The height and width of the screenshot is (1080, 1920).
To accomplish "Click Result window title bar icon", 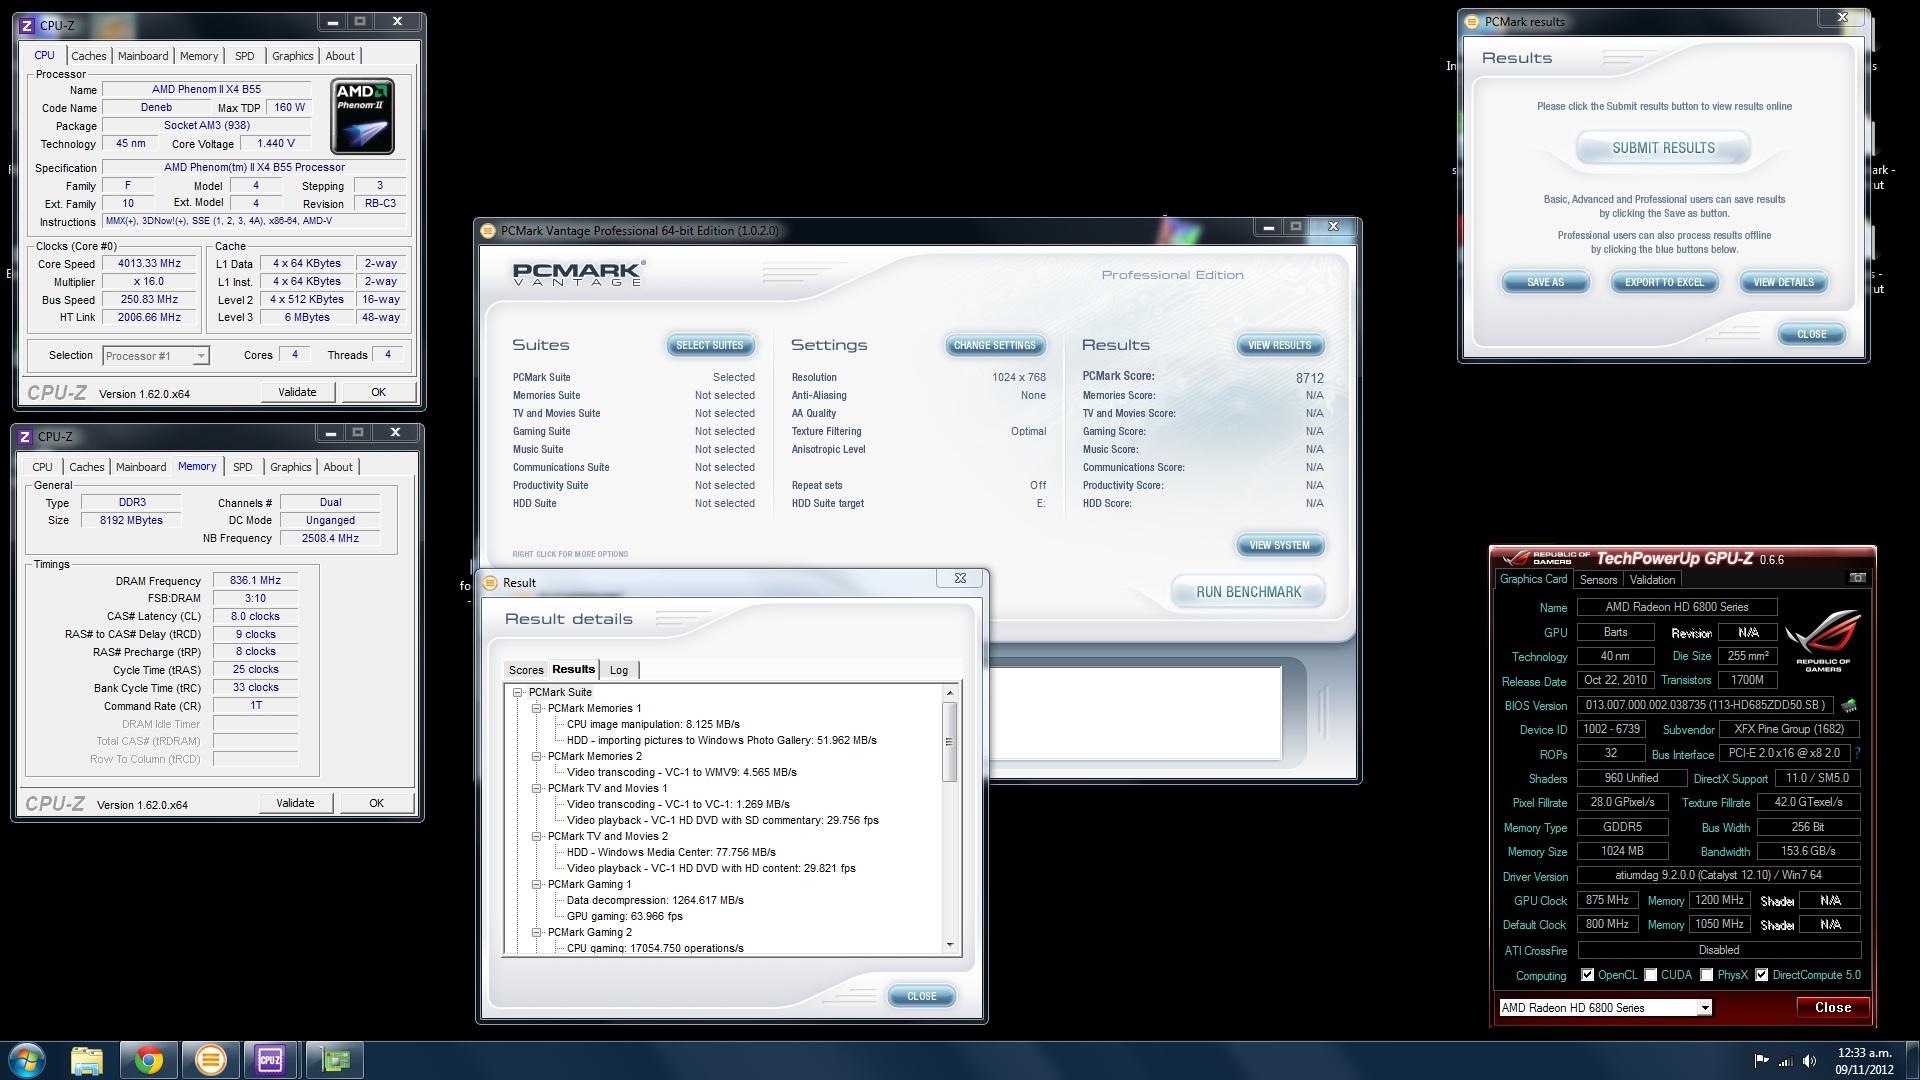I will point(490,583).
